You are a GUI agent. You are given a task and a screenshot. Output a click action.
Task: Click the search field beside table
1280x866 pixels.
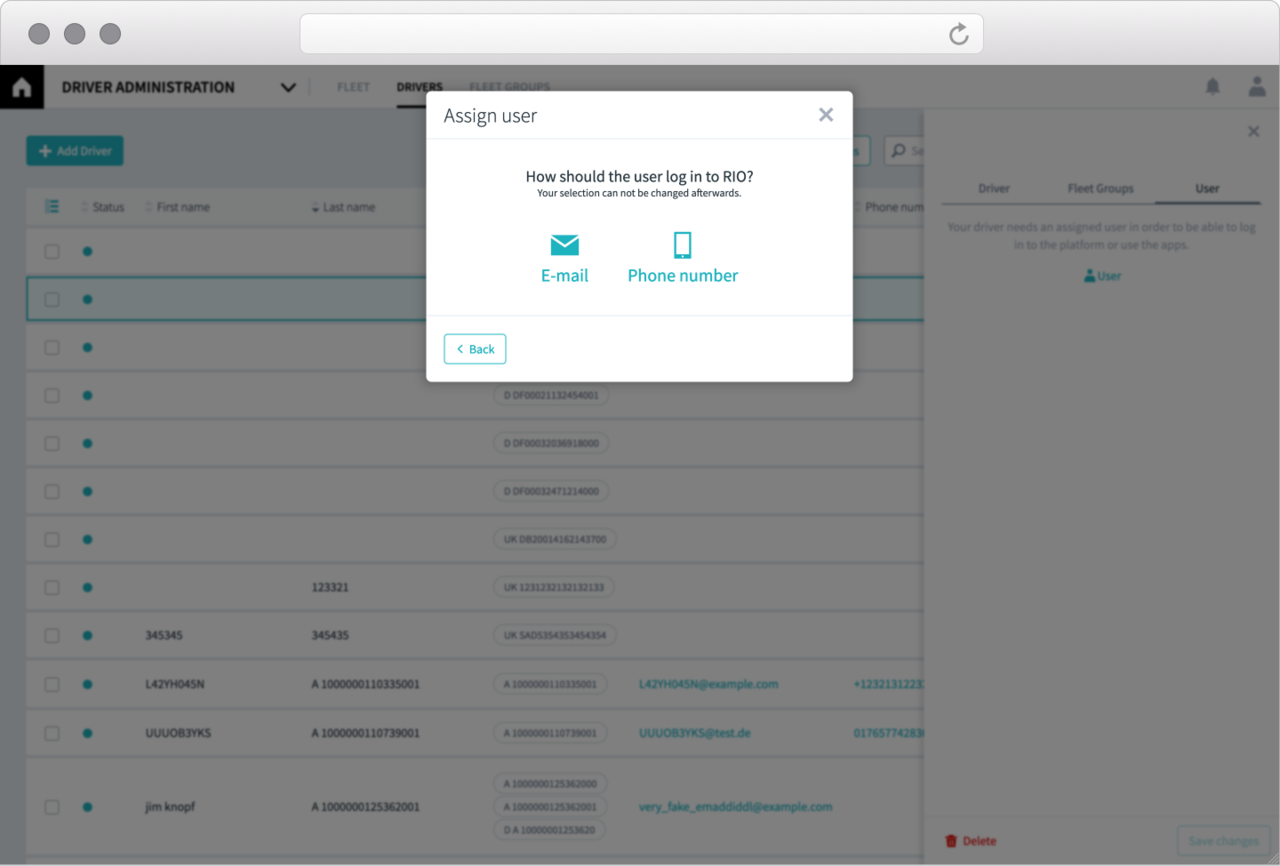[904, 151]
